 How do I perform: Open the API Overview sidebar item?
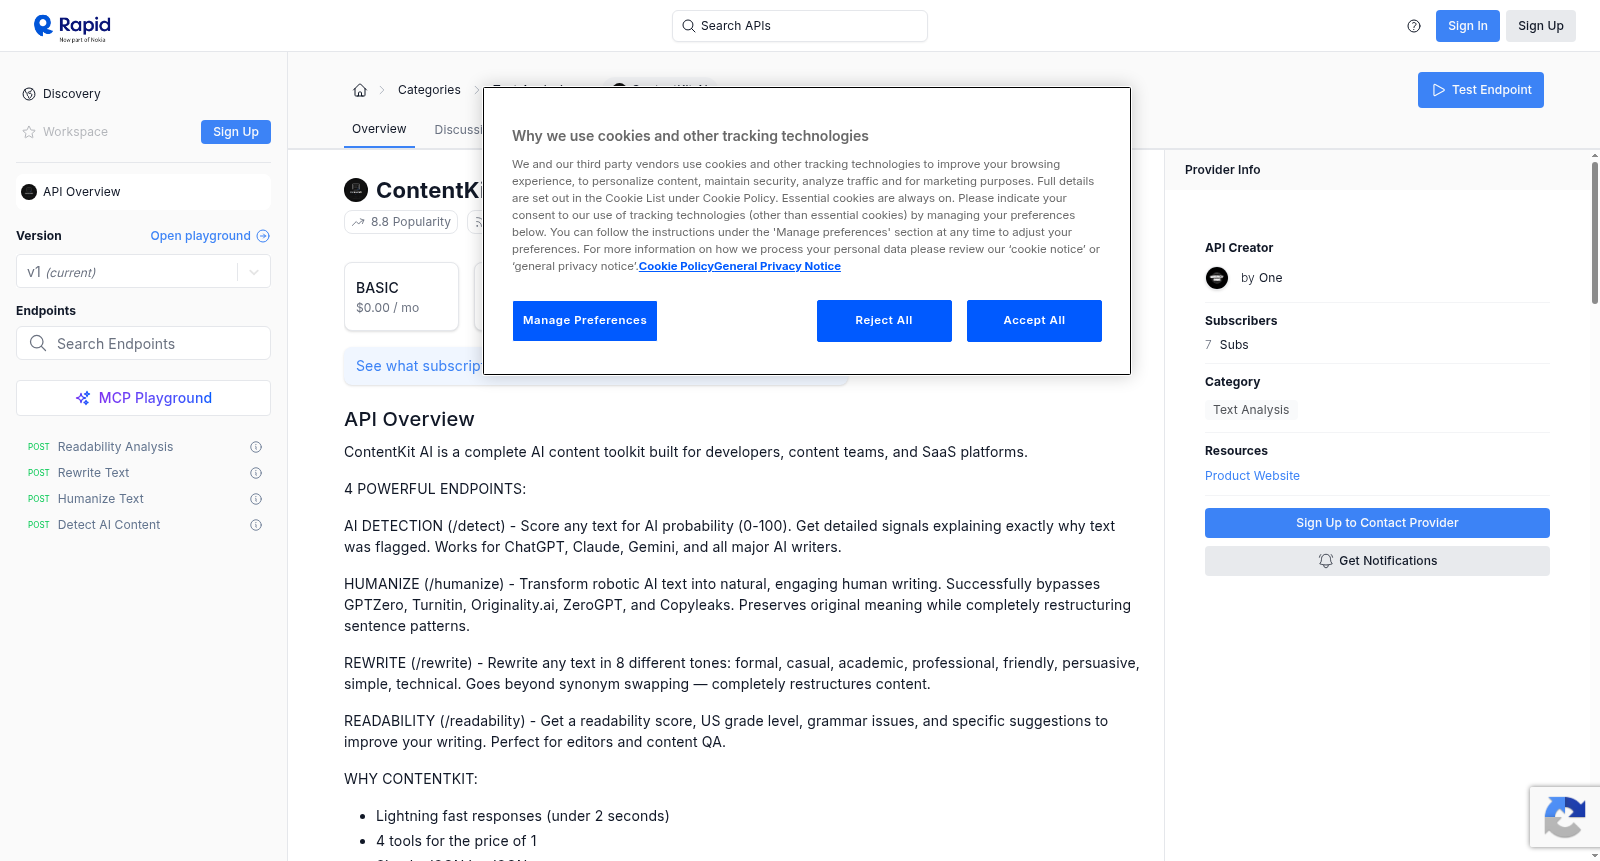[x=144, y=192]
